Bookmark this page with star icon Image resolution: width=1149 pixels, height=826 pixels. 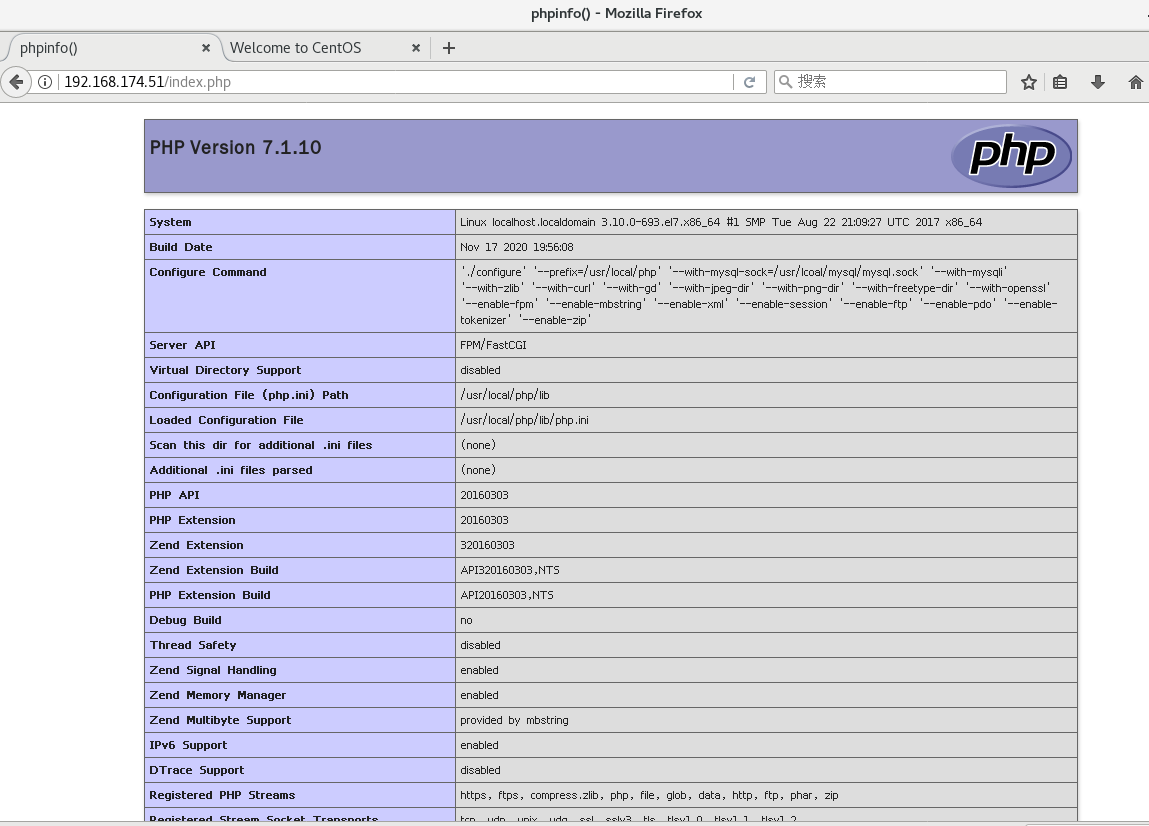[x=1029, y=82]
